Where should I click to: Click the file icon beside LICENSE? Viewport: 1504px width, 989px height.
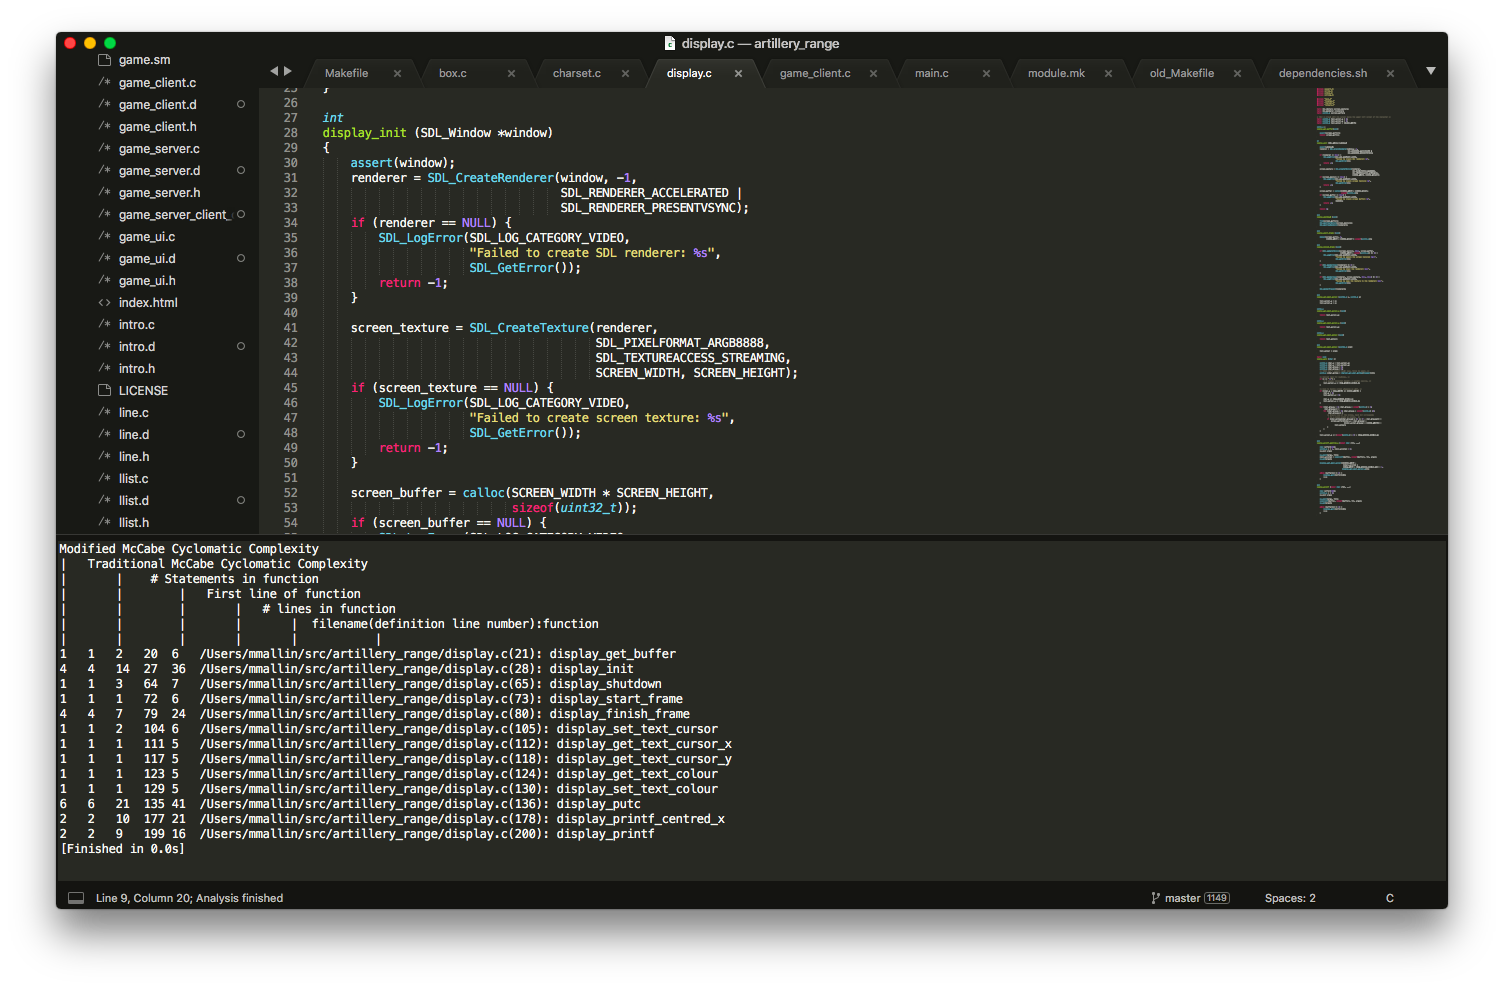[x=104, y=390]
